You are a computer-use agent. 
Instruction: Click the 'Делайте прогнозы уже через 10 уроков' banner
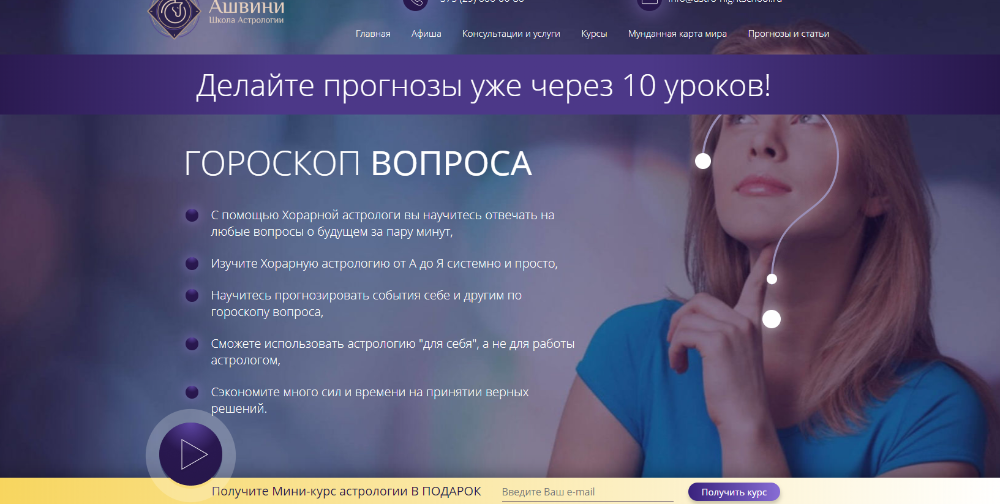coord(483,86)
